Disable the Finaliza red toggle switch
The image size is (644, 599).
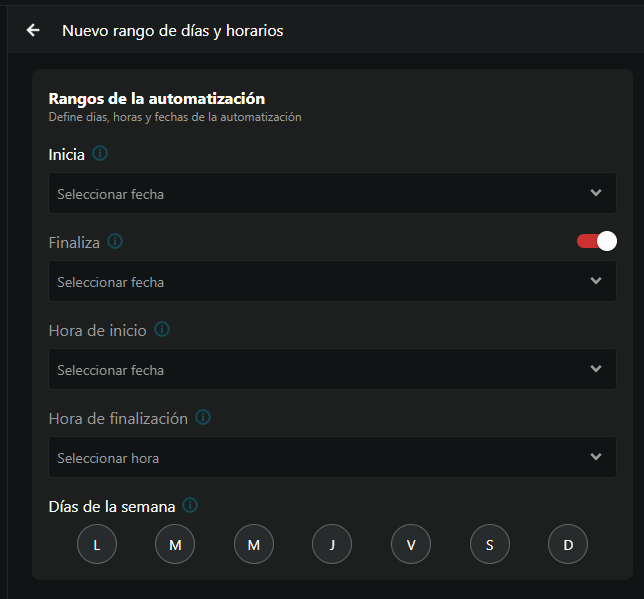[597, 241]
